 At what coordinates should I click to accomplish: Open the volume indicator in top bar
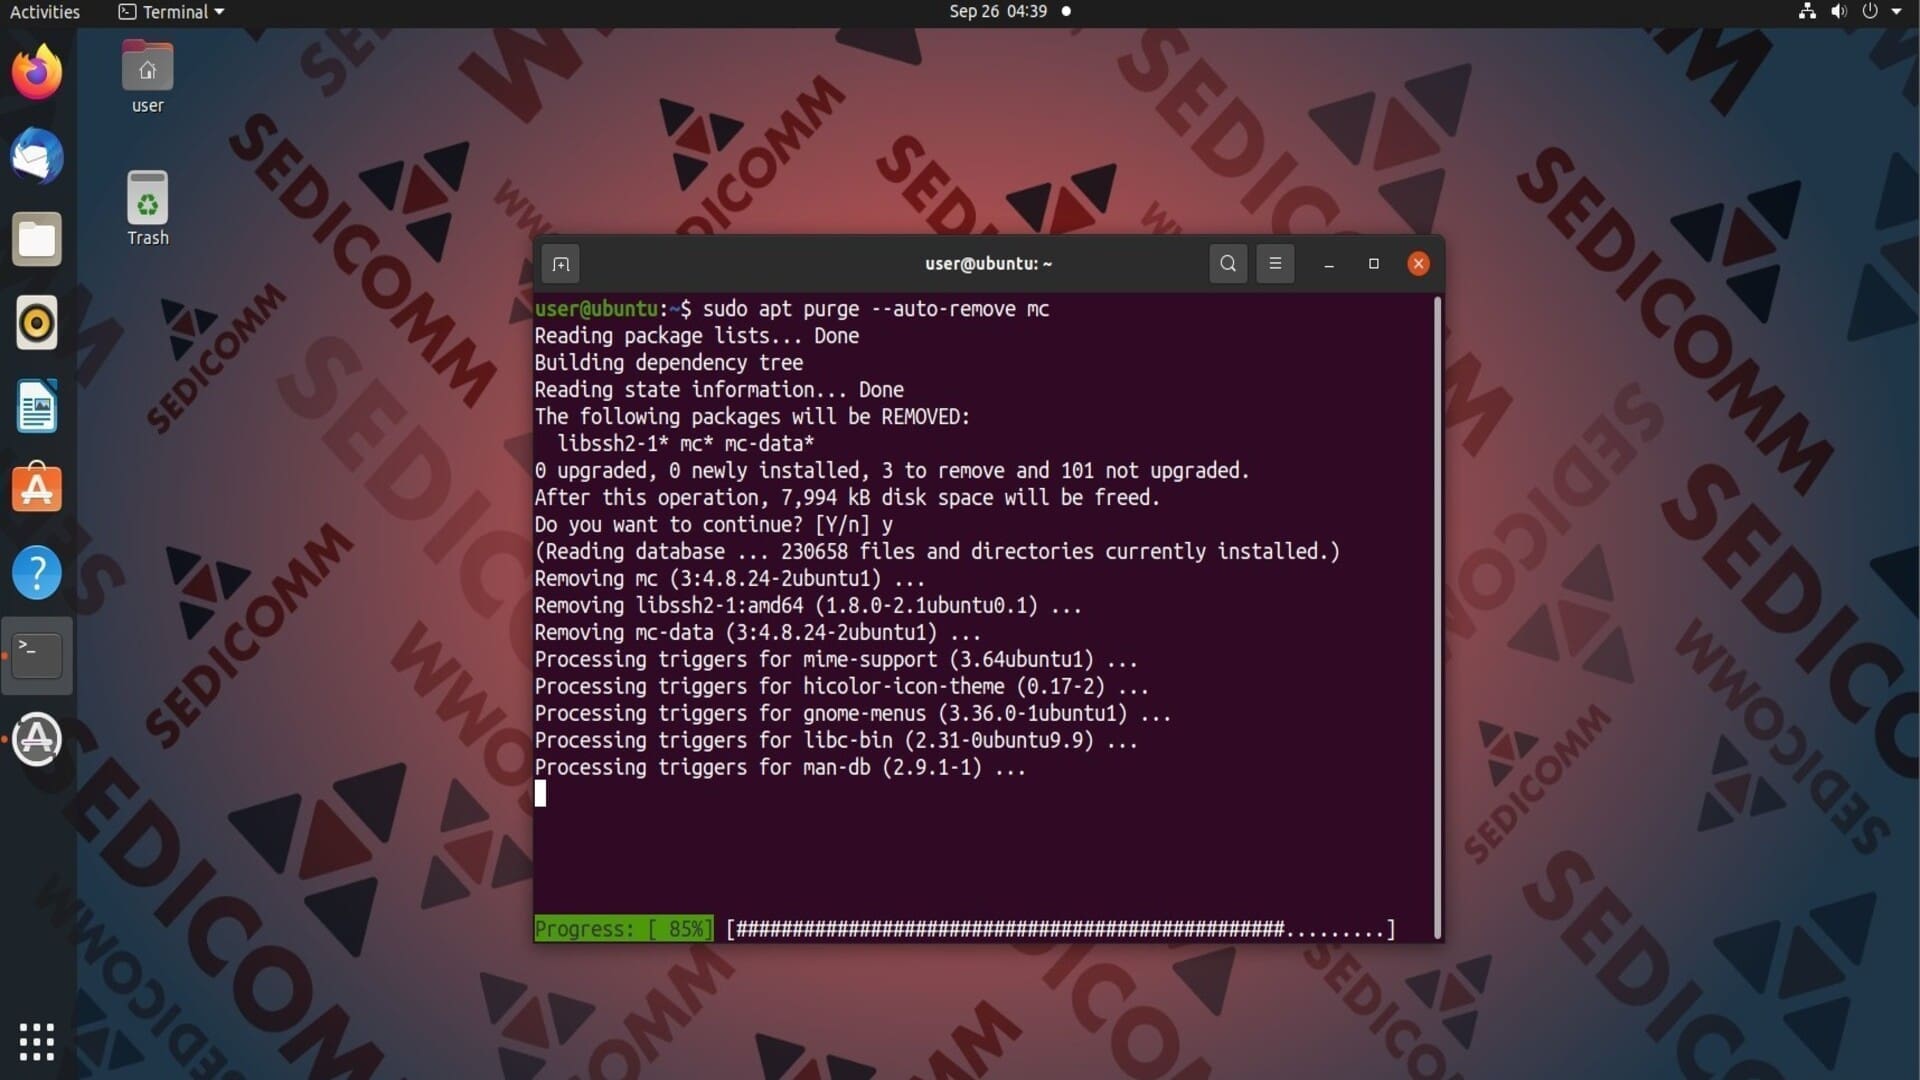tap(1838, 12)
